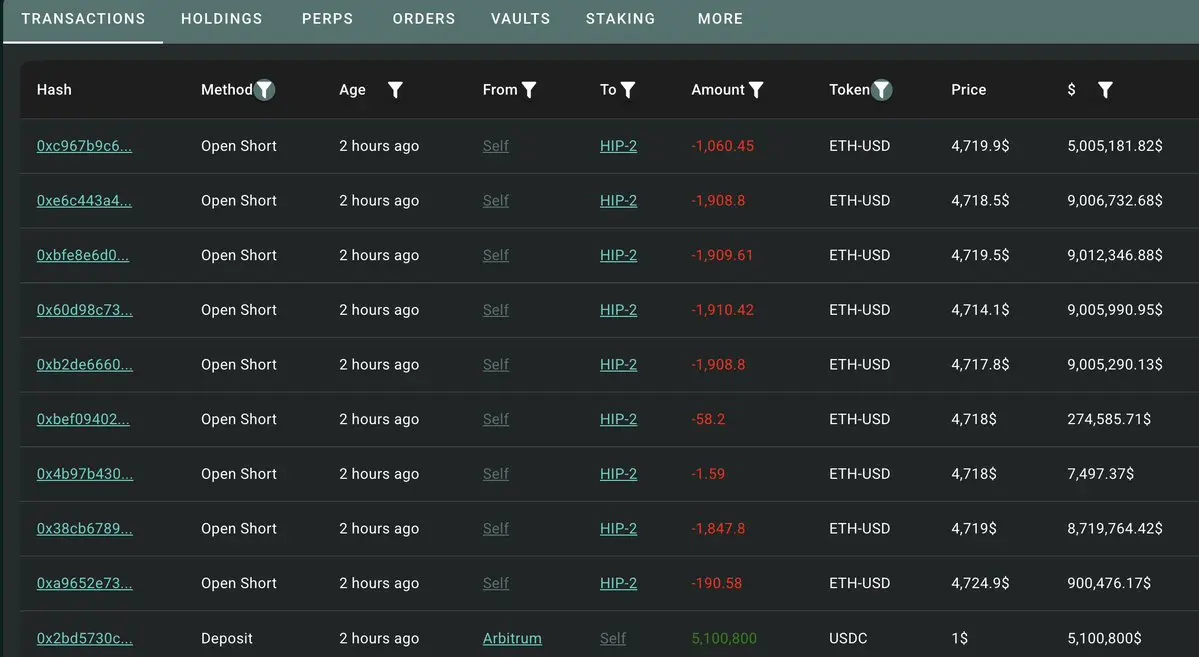The height and width of the screenshot is (657, 1199).
Task: Click HIP-2 link in the 0xb2de6660 row
Action: (x=618, y=364)
